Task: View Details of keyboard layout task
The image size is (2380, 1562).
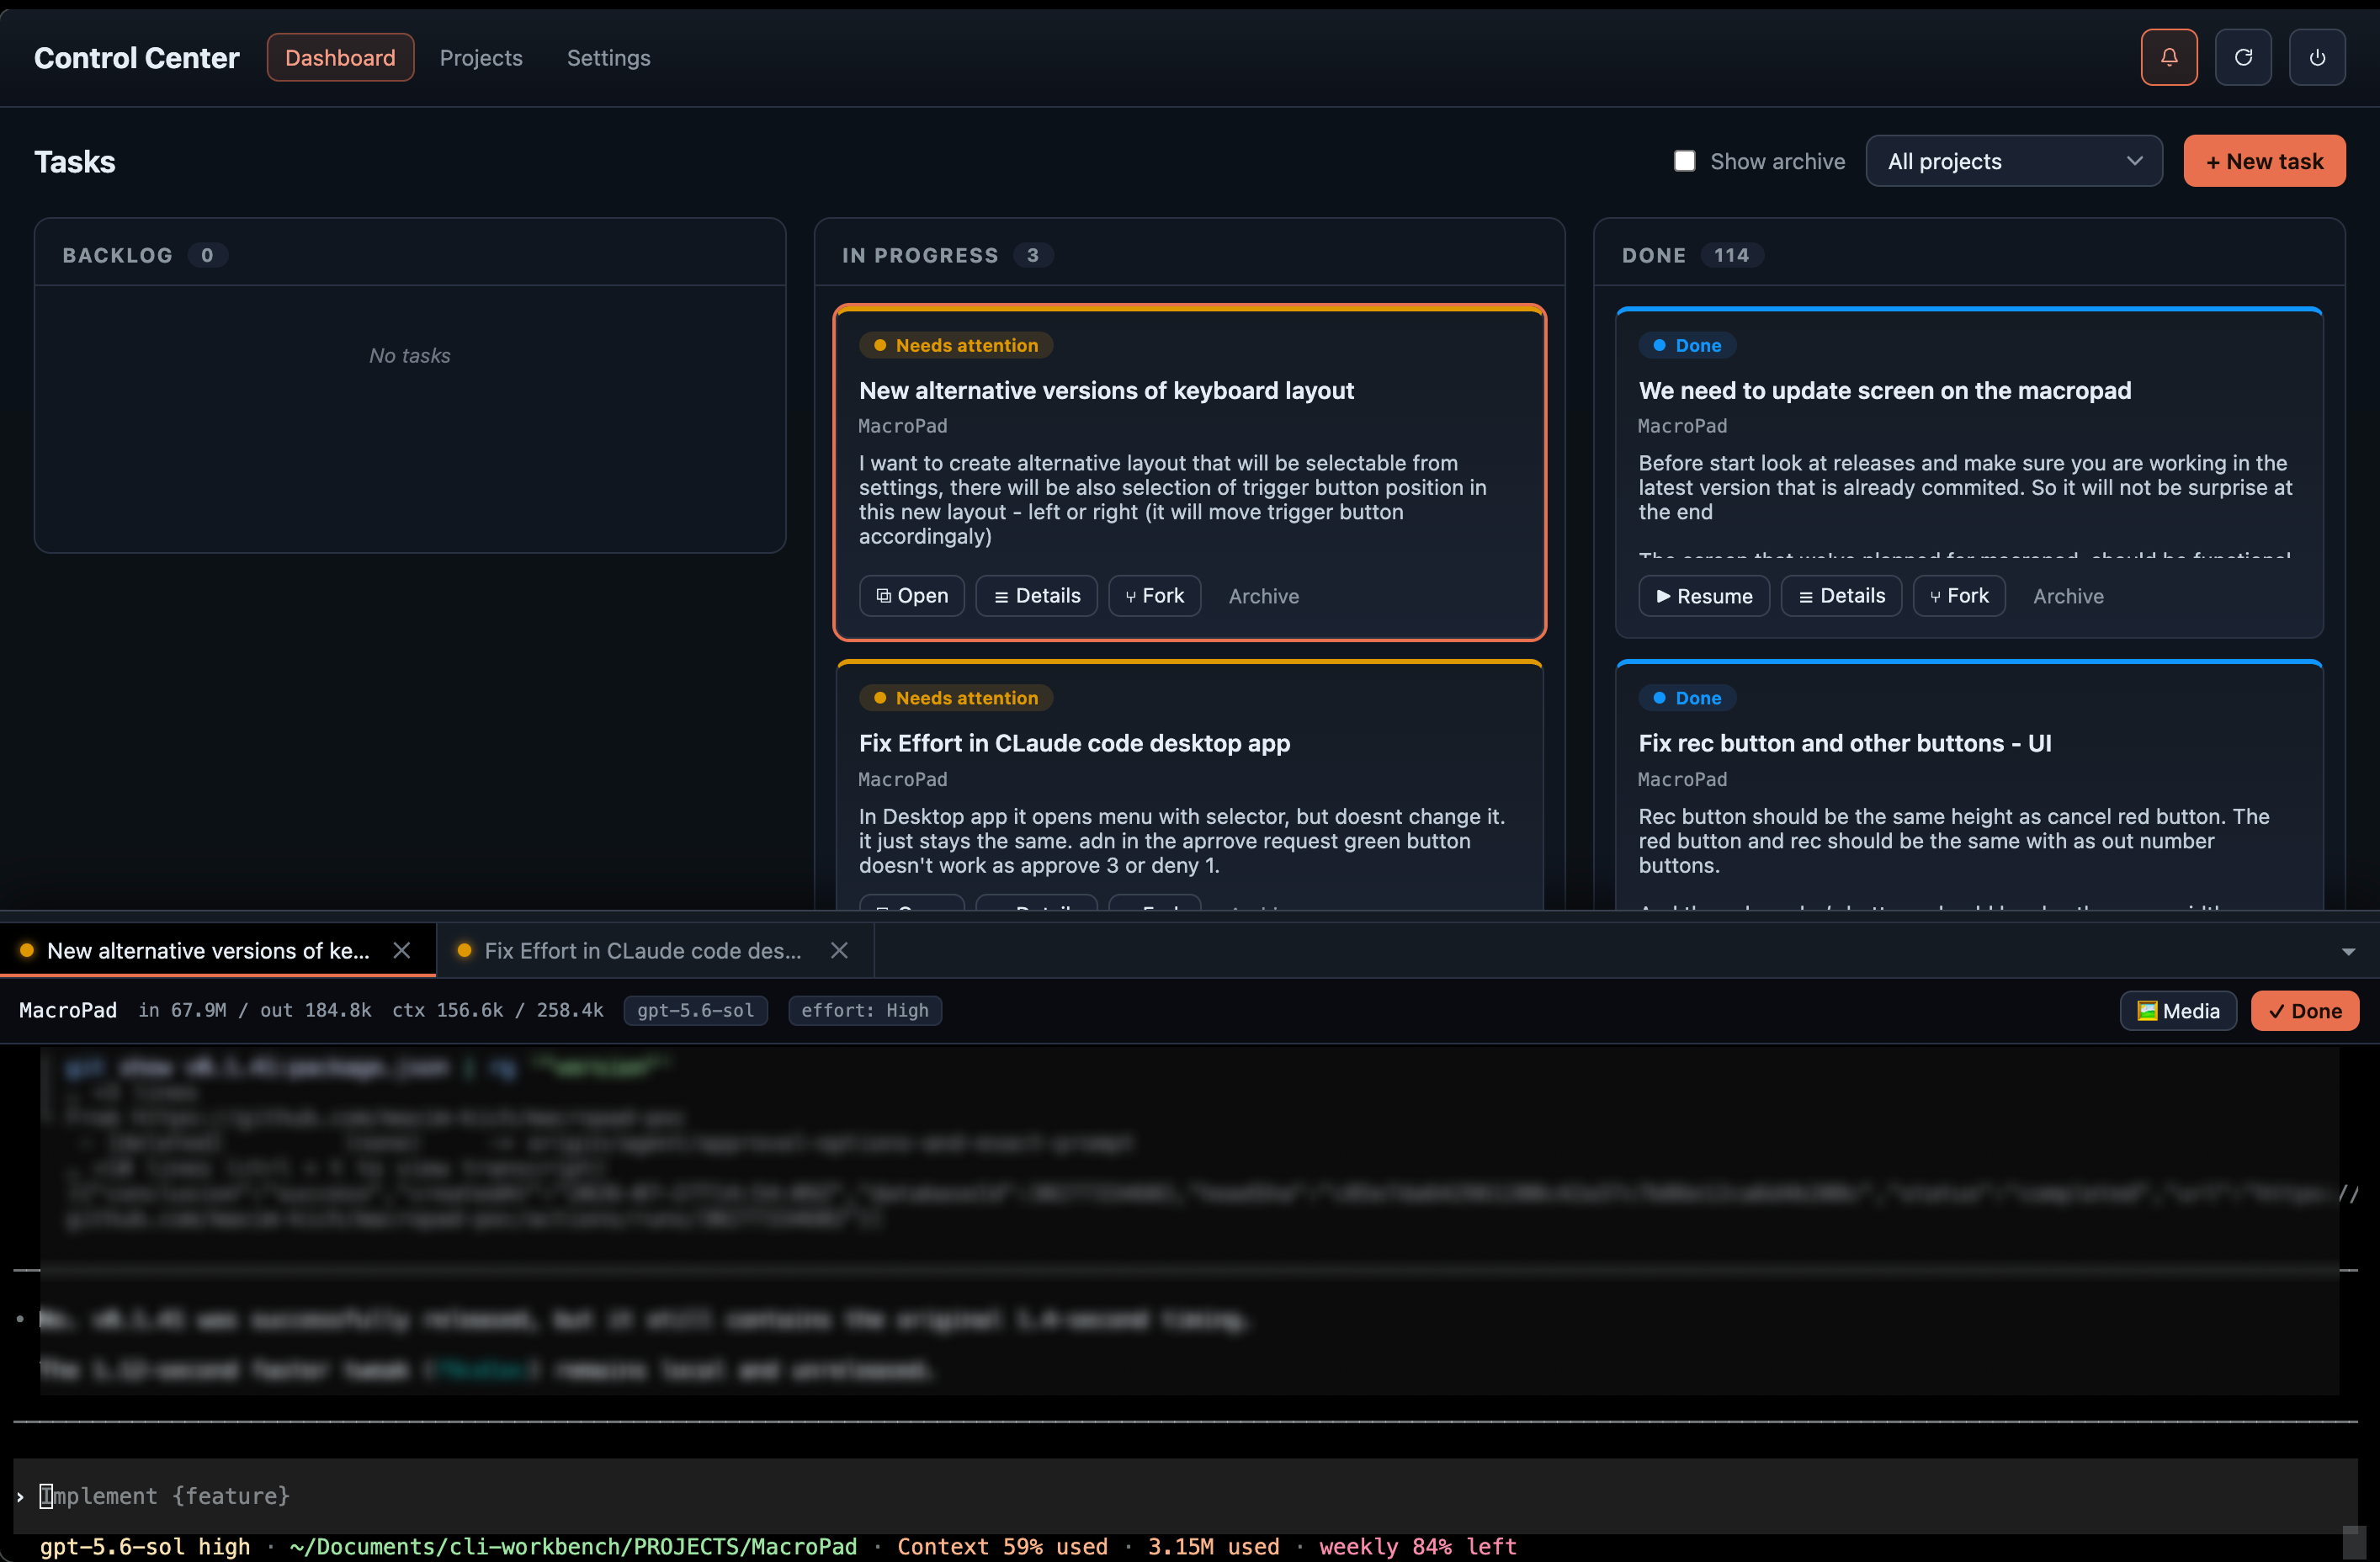Action: click(1037, 596)
